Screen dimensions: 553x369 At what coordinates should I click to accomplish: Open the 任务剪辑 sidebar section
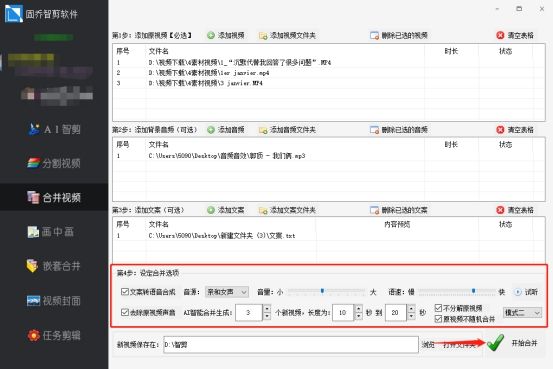[x=54, y=335]
